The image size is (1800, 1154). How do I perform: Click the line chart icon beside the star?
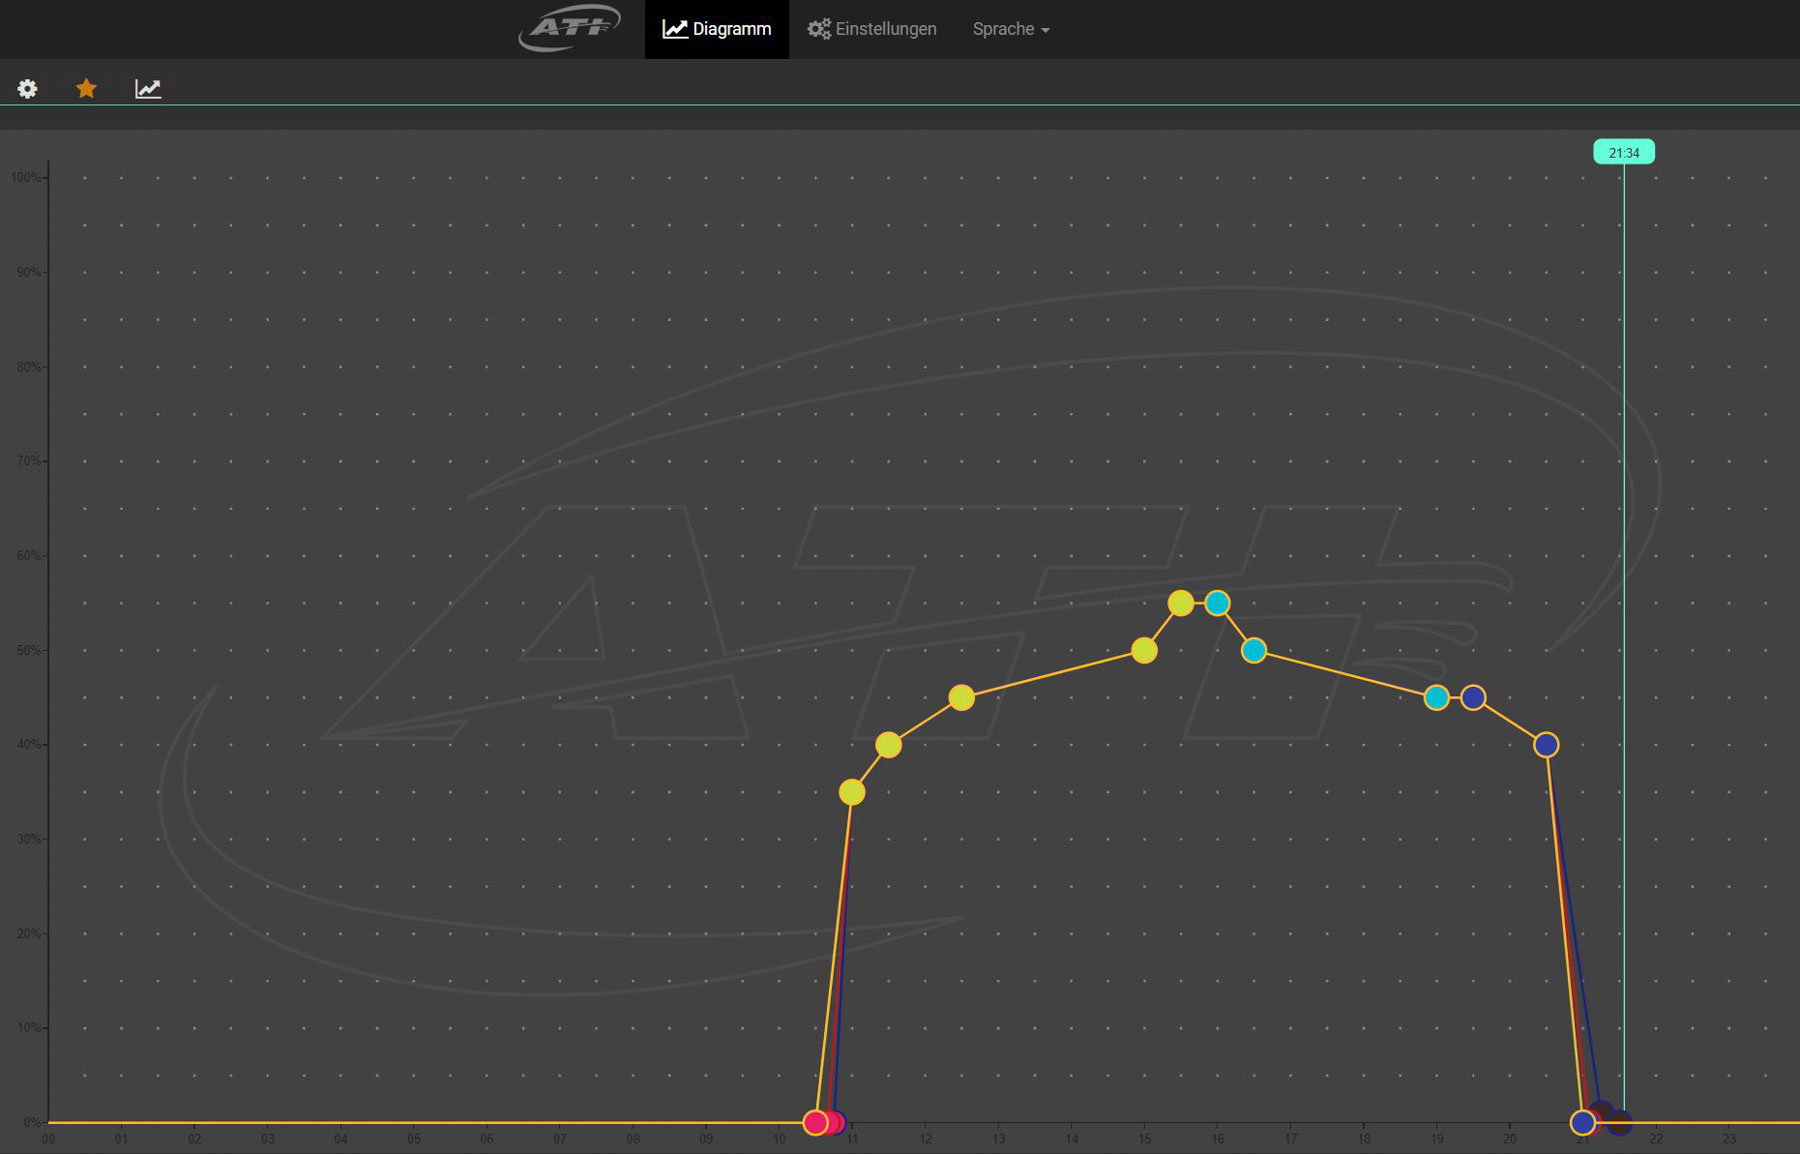148,89
